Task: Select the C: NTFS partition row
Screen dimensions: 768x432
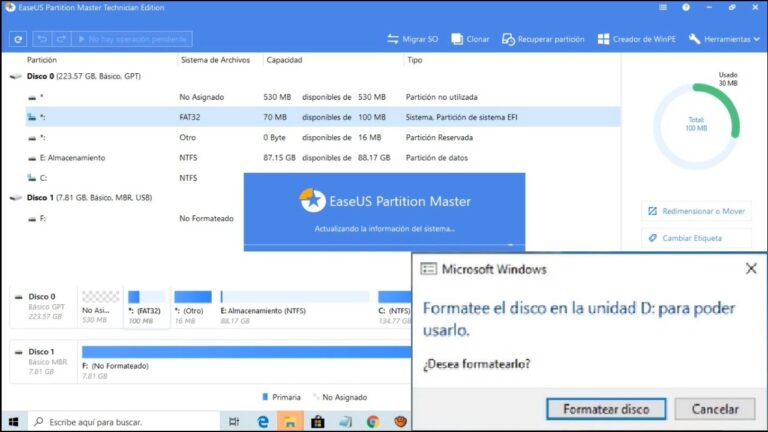Action: 135,178
